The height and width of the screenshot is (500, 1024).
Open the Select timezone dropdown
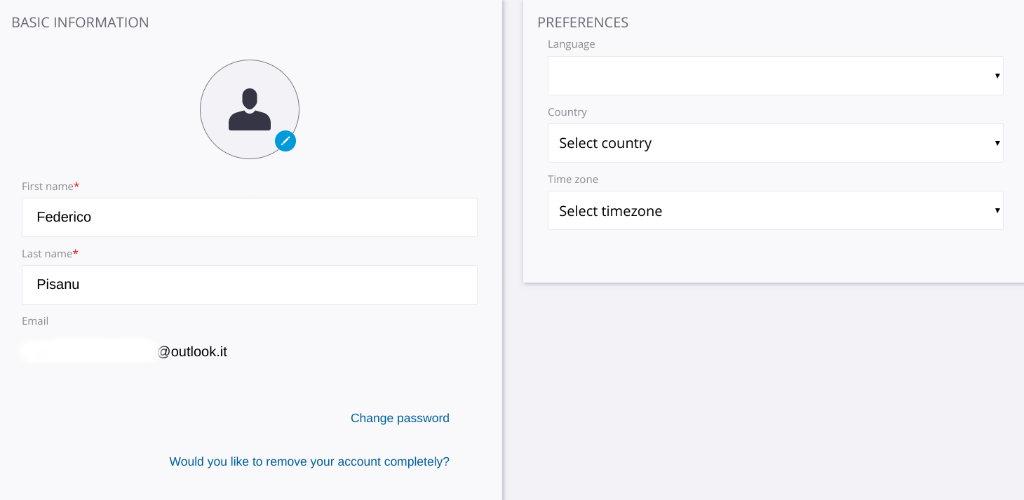775,210
